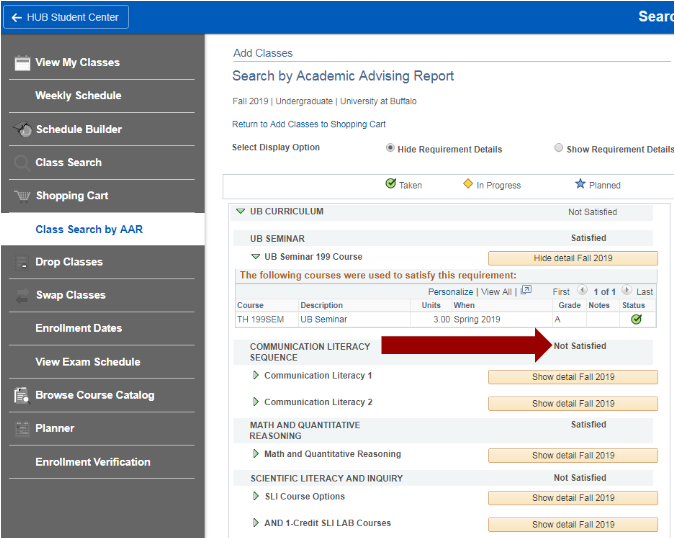Collapse the UB CURRICULUM section
Image resolution: width=675 pixels, height=538 pixels.
240,212
